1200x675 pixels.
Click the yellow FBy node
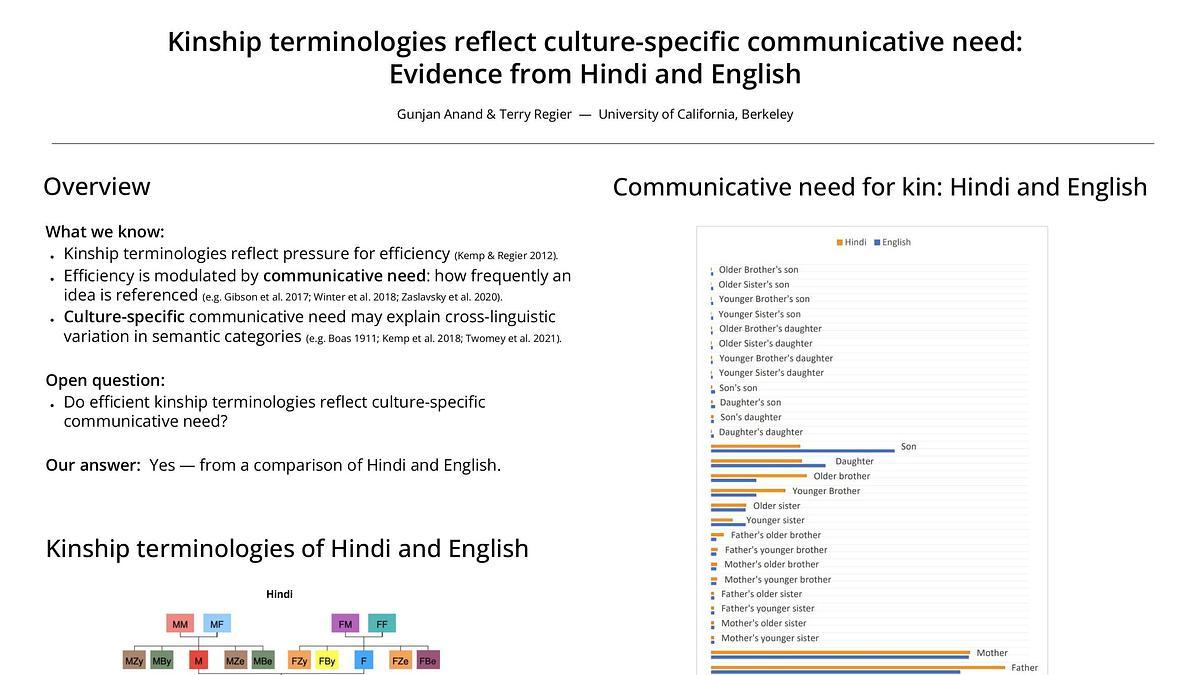[327, 661]
